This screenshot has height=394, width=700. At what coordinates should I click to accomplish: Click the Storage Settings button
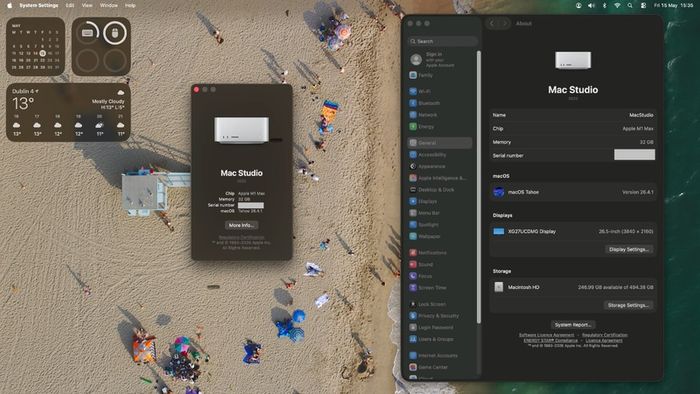(x=628, y=305)
